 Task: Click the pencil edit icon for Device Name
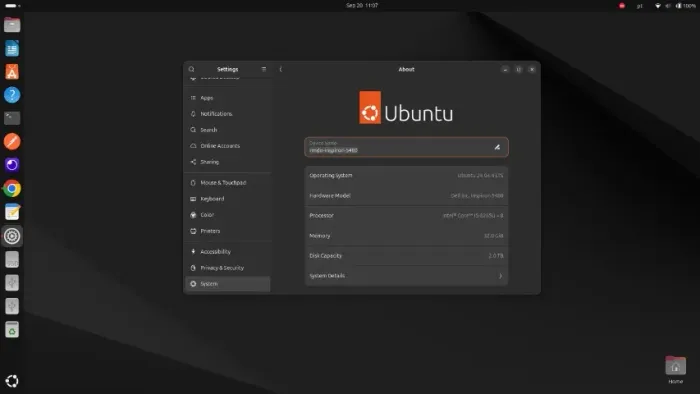pyautogui.click(x=497, y=147)
